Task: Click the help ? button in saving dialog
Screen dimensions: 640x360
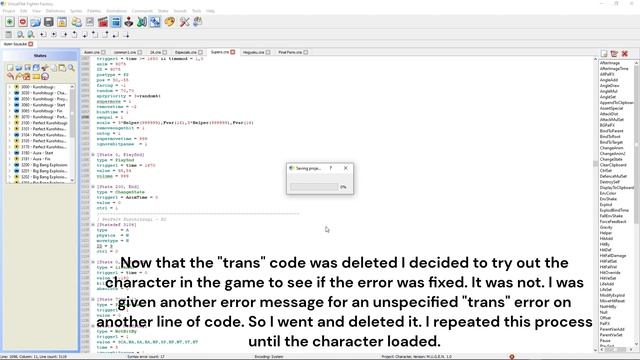Action: click(x=331, y=168)
